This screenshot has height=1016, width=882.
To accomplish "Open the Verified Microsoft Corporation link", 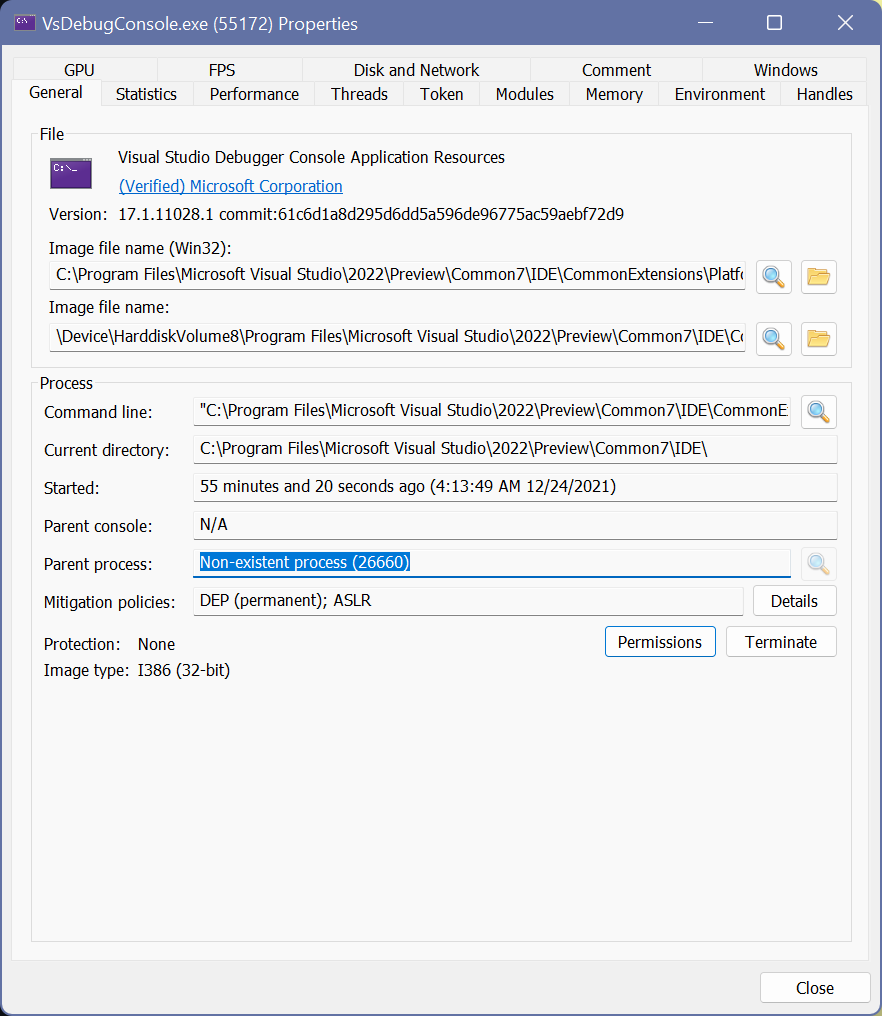I will click(x=231, y=187).
